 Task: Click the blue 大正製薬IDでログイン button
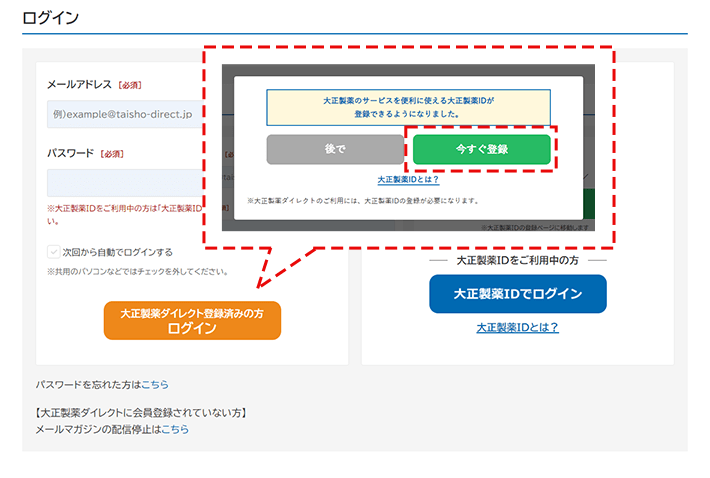pyautogui.click(x=518, y=294)
